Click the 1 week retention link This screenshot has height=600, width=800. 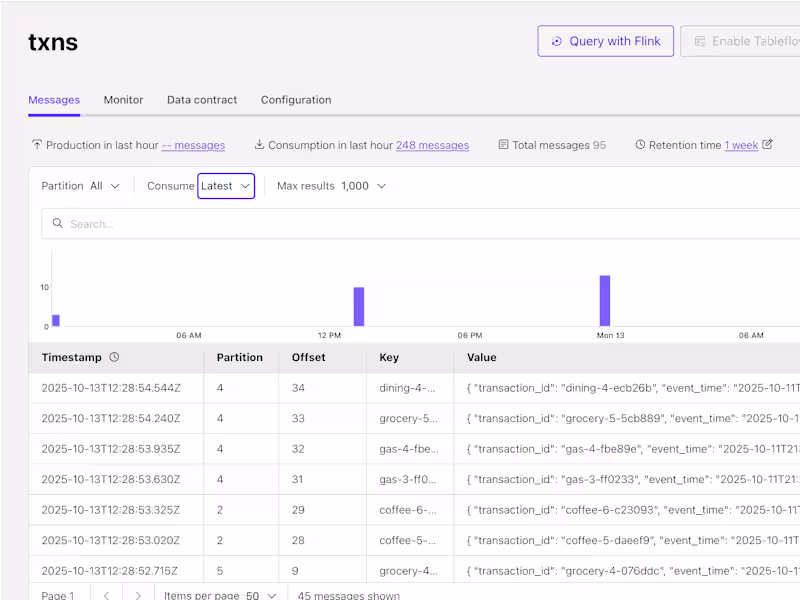pyautogui.click(x=741, y=145)
